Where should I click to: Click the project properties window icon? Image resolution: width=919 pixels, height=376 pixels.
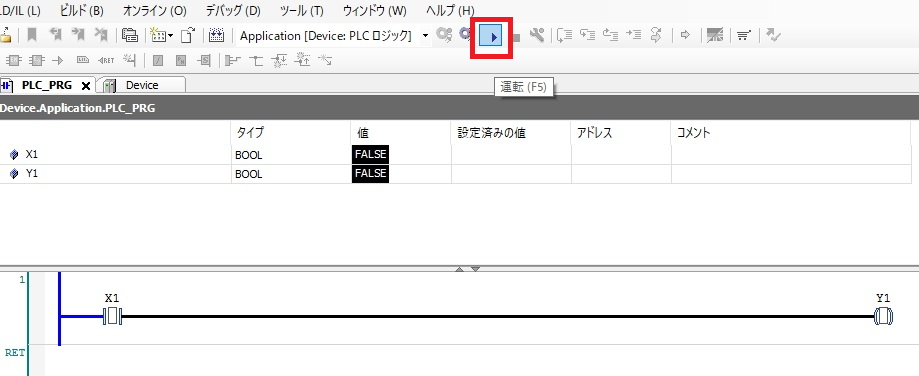pyautogui.click(x=130, y=36)
